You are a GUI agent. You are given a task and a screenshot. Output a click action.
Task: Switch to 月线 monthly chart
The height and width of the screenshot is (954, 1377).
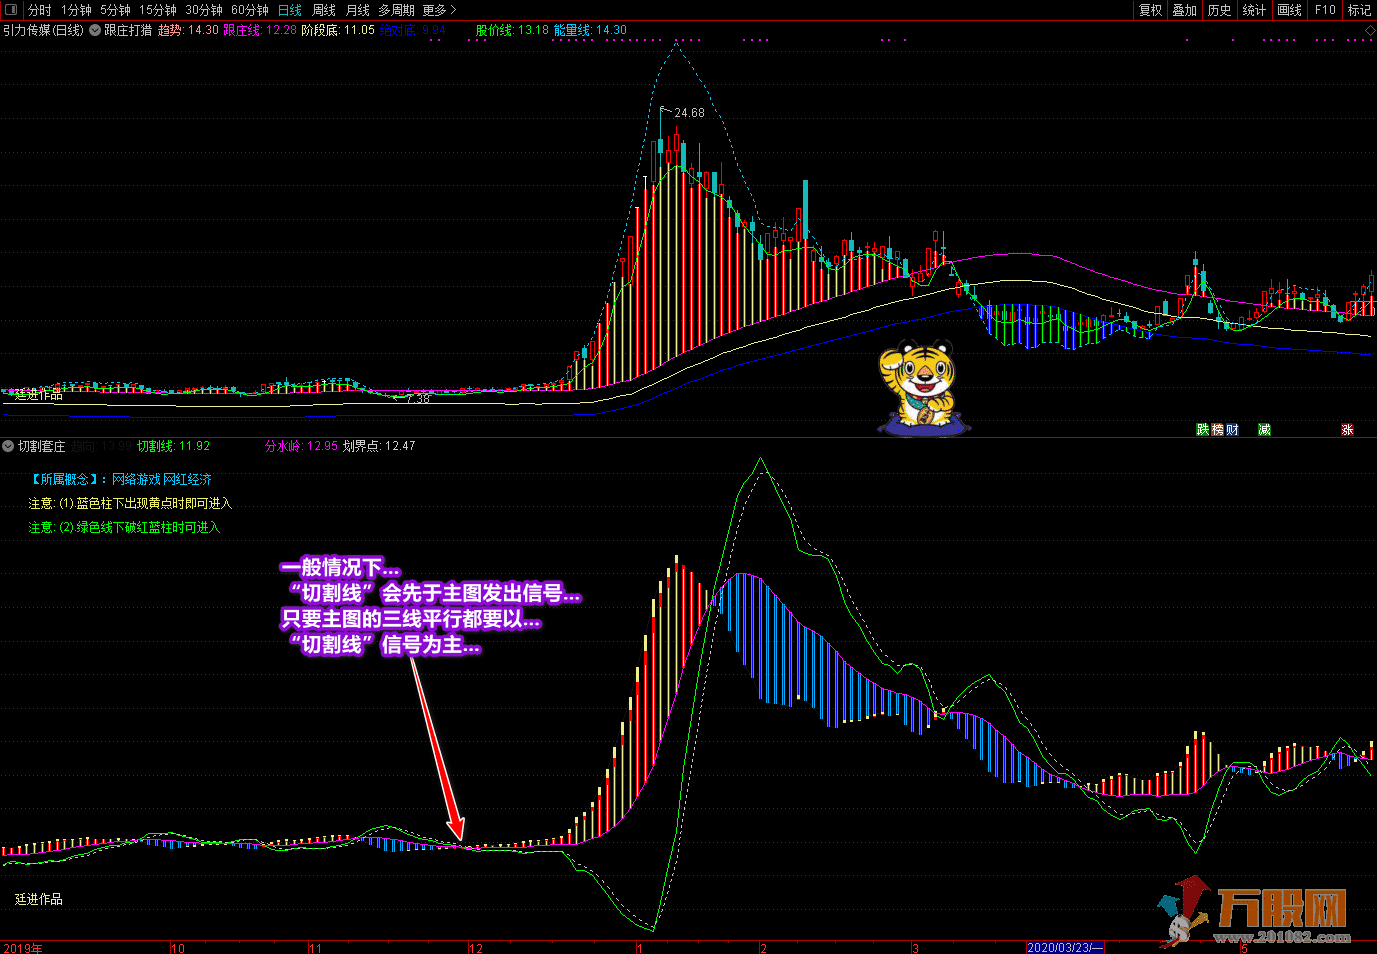(x=358, y=10)
